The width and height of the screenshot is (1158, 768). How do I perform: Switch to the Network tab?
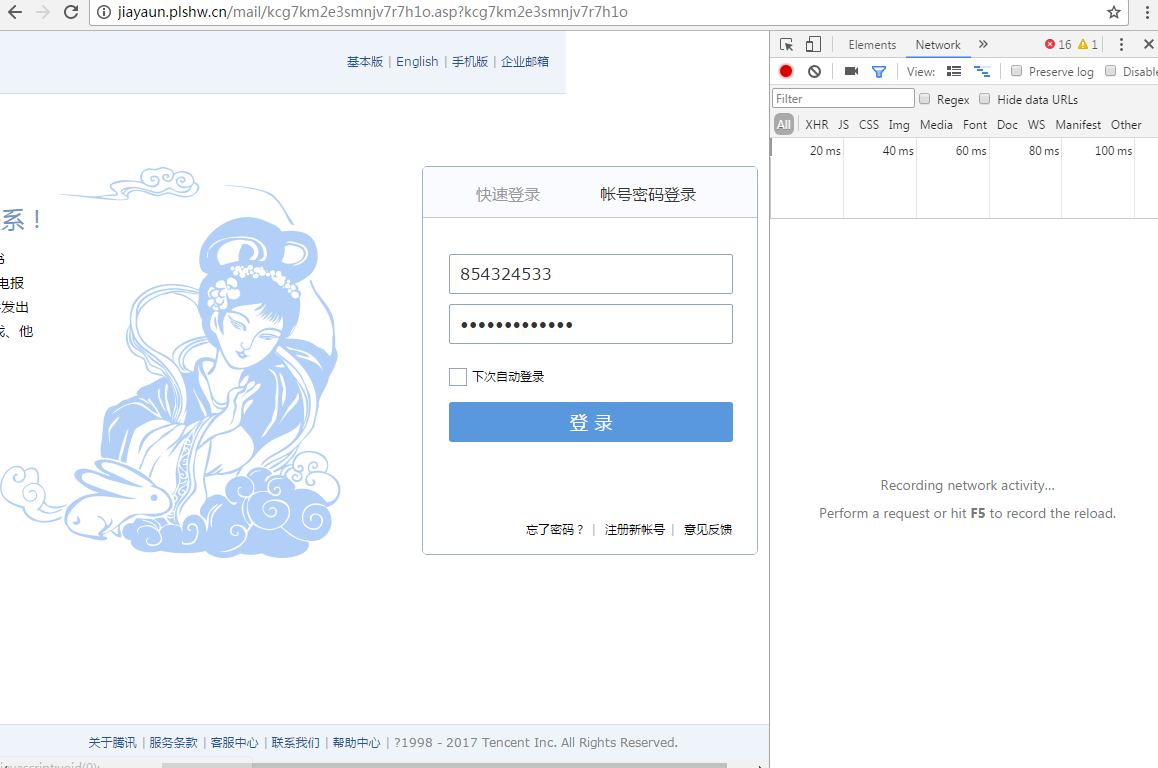pos(938,44)
